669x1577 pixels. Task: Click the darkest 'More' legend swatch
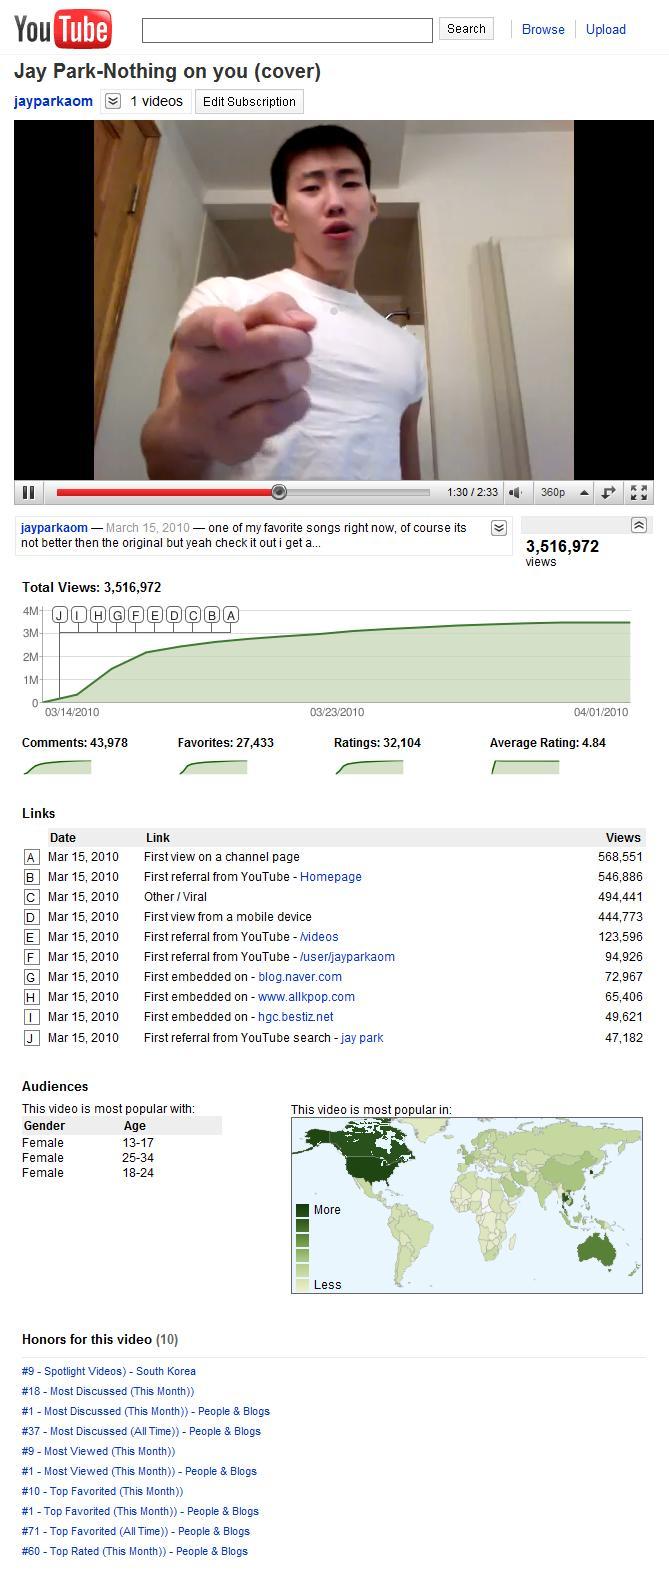(302, 1210)
